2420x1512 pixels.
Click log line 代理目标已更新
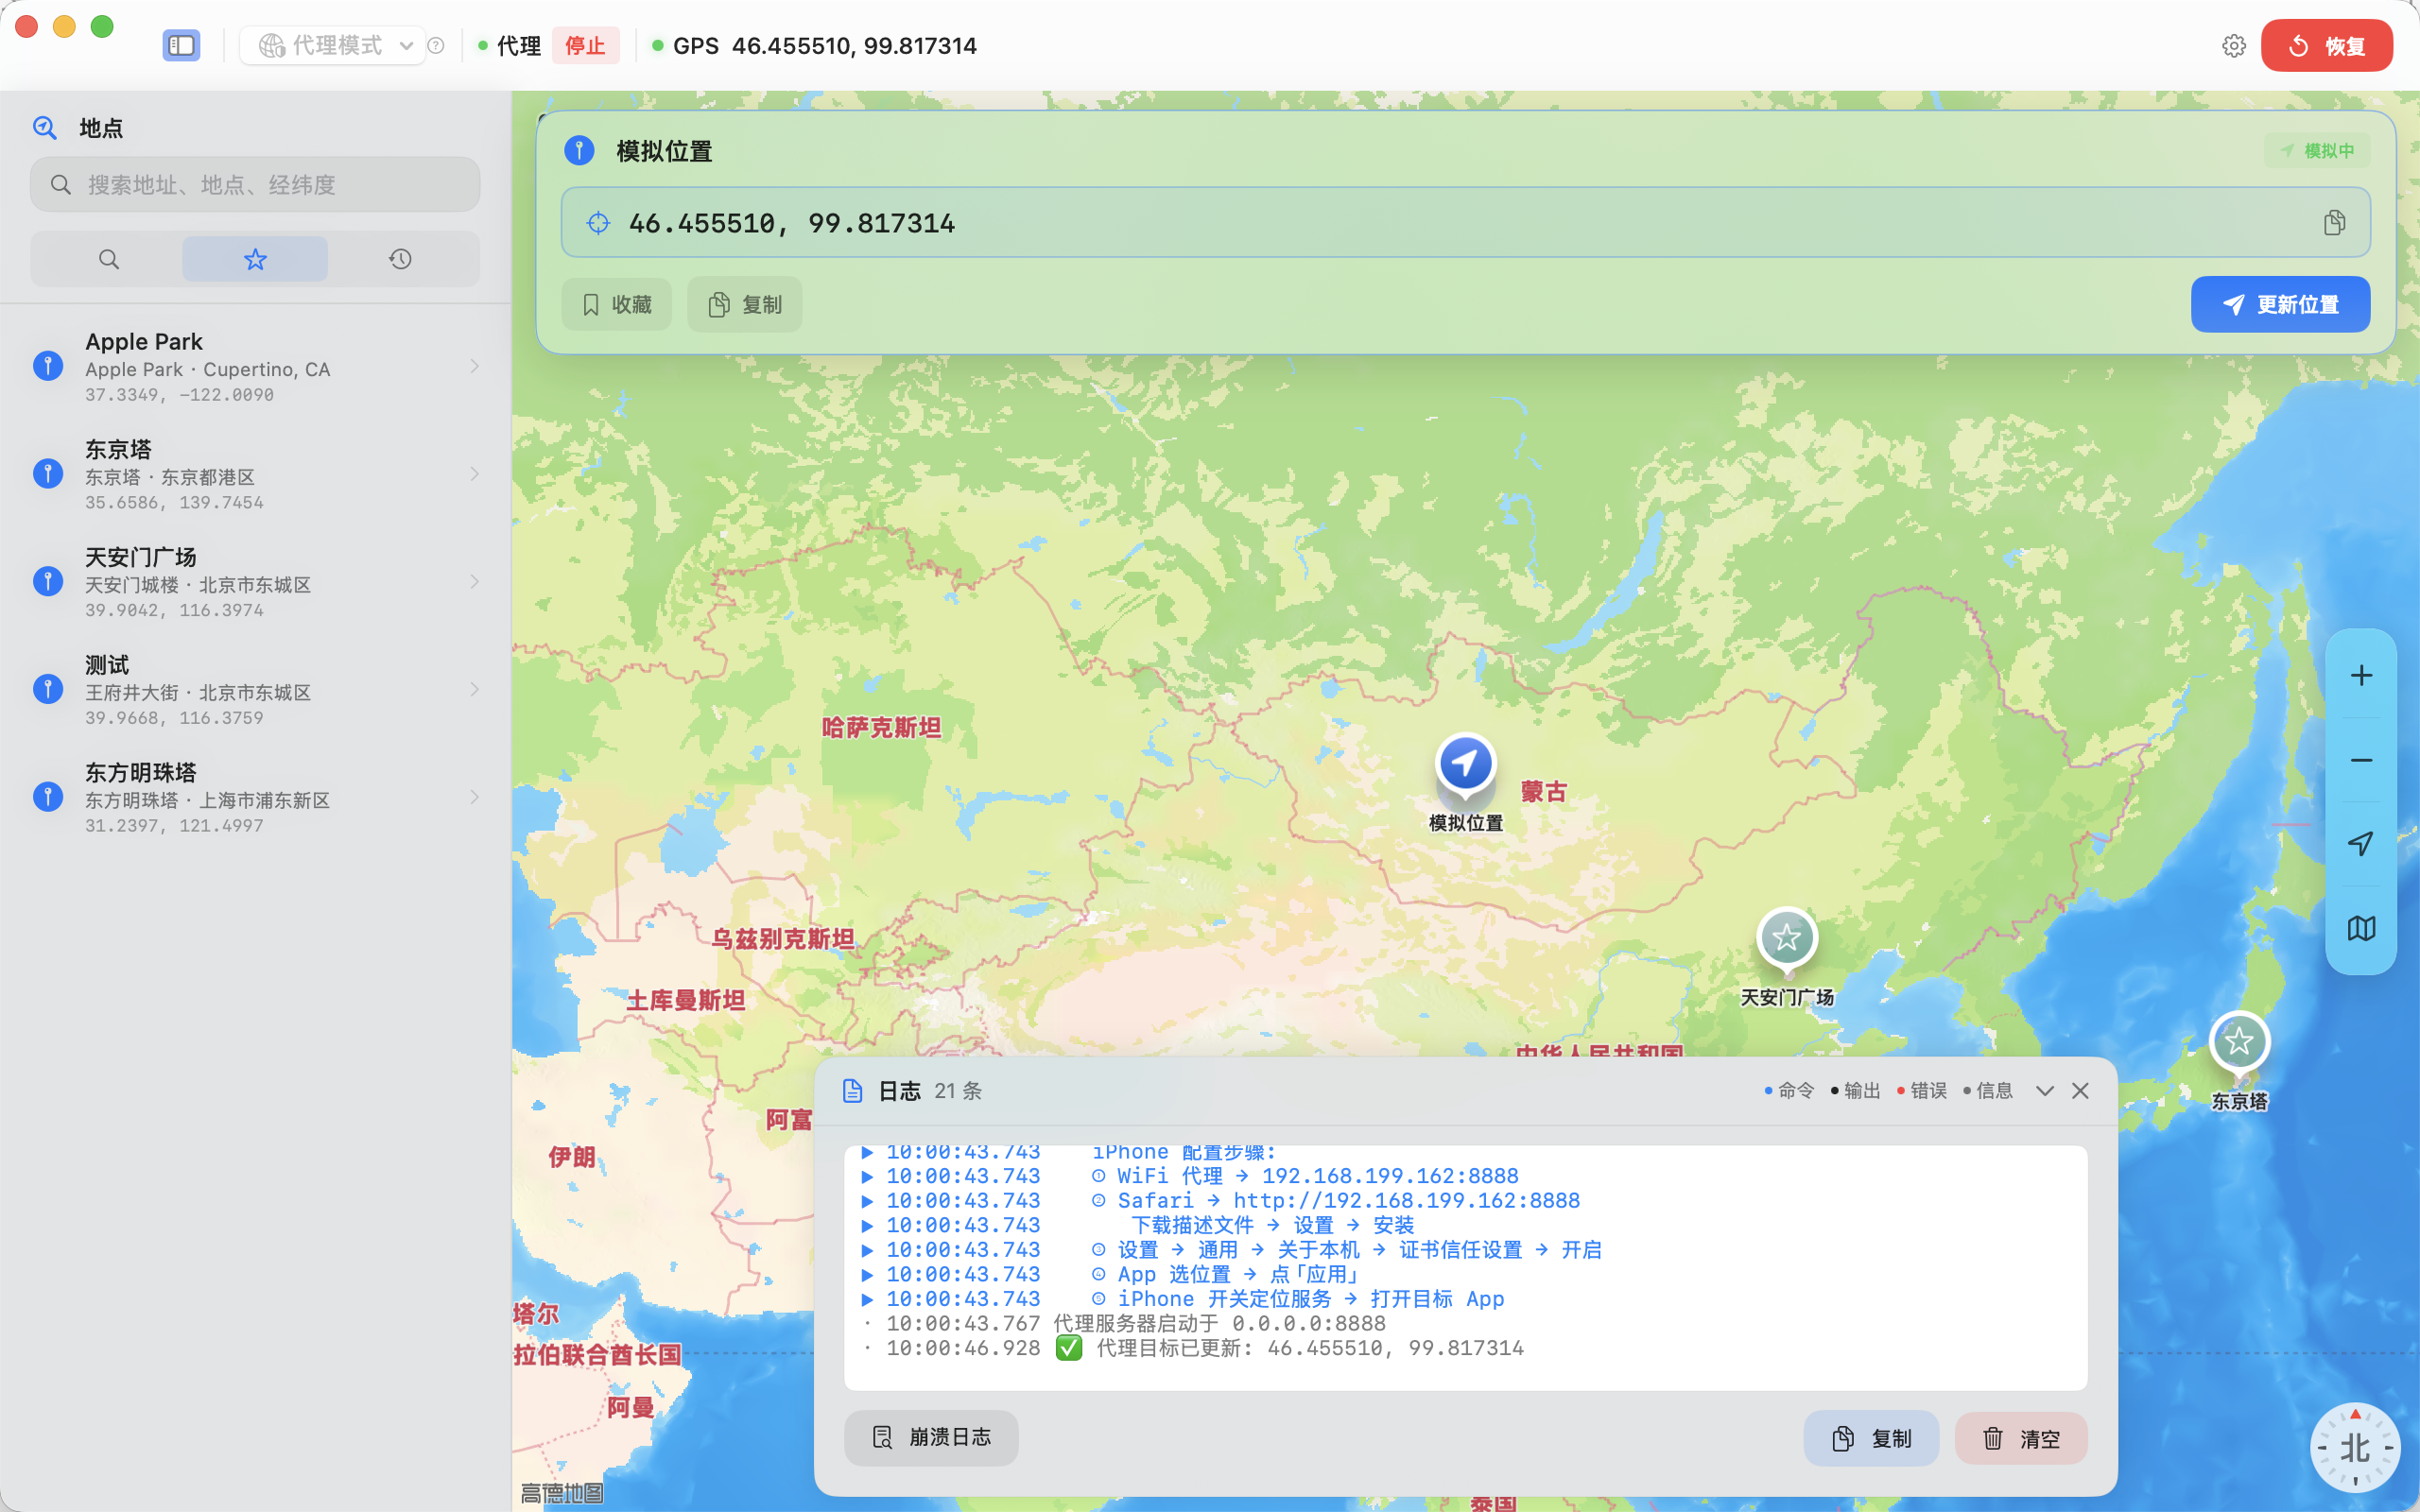(x=1194, y=1348)
